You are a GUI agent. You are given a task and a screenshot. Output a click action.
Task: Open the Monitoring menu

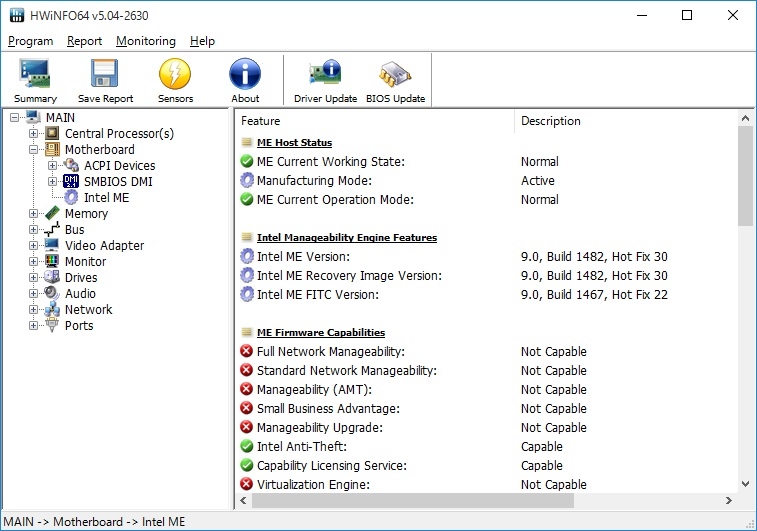pyautogui.click(x=145, y=41)
